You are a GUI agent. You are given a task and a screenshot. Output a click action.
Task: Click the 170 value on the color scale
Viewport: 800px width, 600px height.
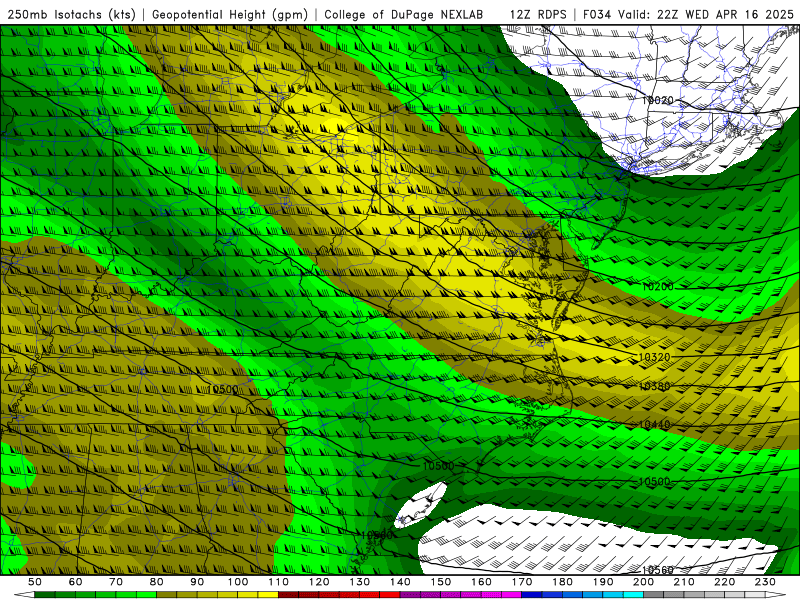point(522,582)
